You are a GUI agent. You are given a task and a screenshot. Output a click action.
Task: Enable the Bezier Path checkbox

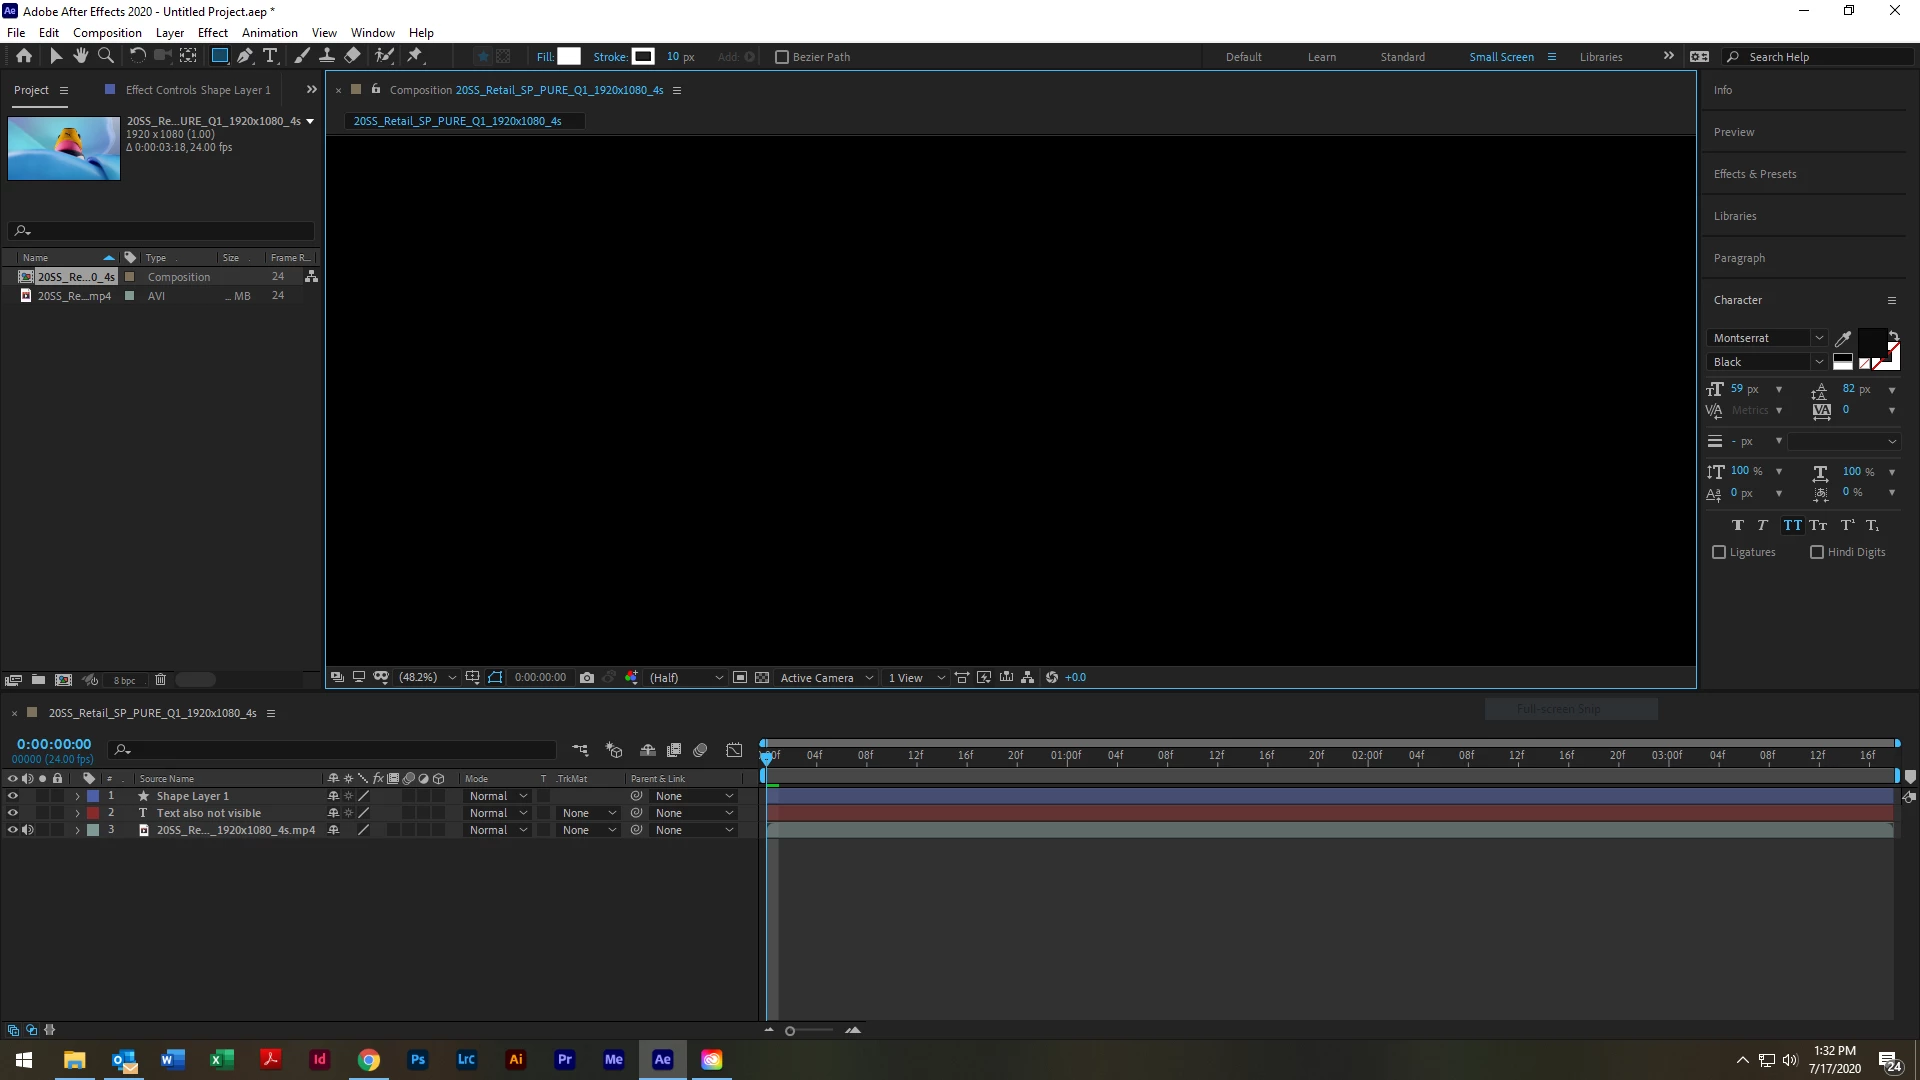pyautogui.click(x=782, y=57)
